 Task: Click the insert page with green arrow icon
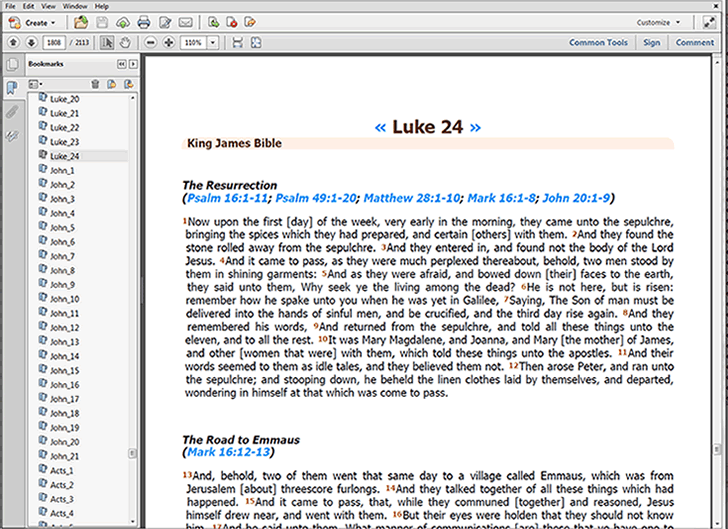(214, 22)
